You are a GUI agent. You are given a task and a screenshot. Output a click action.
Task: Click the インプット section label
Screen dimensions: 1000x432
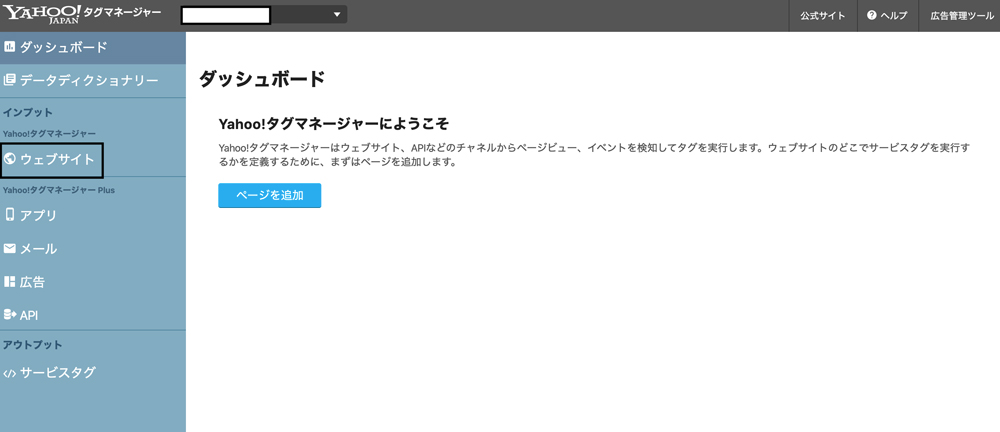27,112
